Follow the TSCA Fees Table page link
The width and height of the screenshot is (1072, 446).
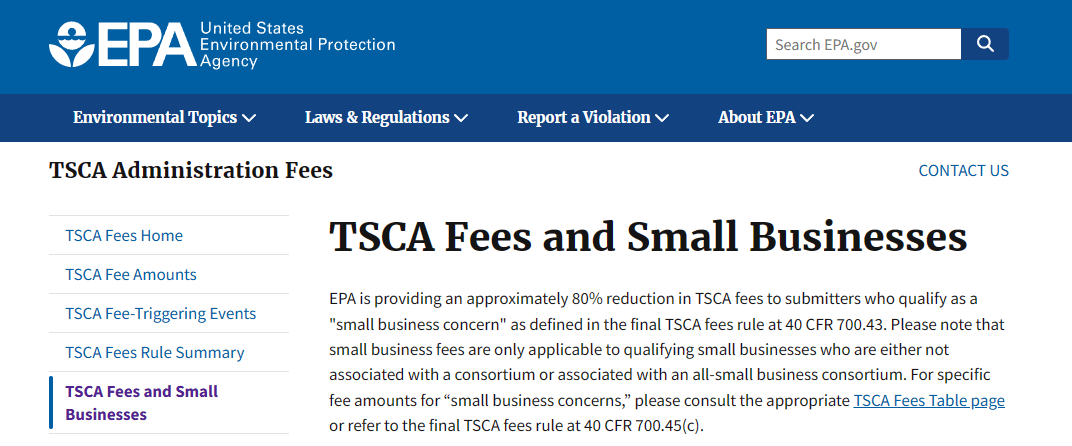click(928, 401)
